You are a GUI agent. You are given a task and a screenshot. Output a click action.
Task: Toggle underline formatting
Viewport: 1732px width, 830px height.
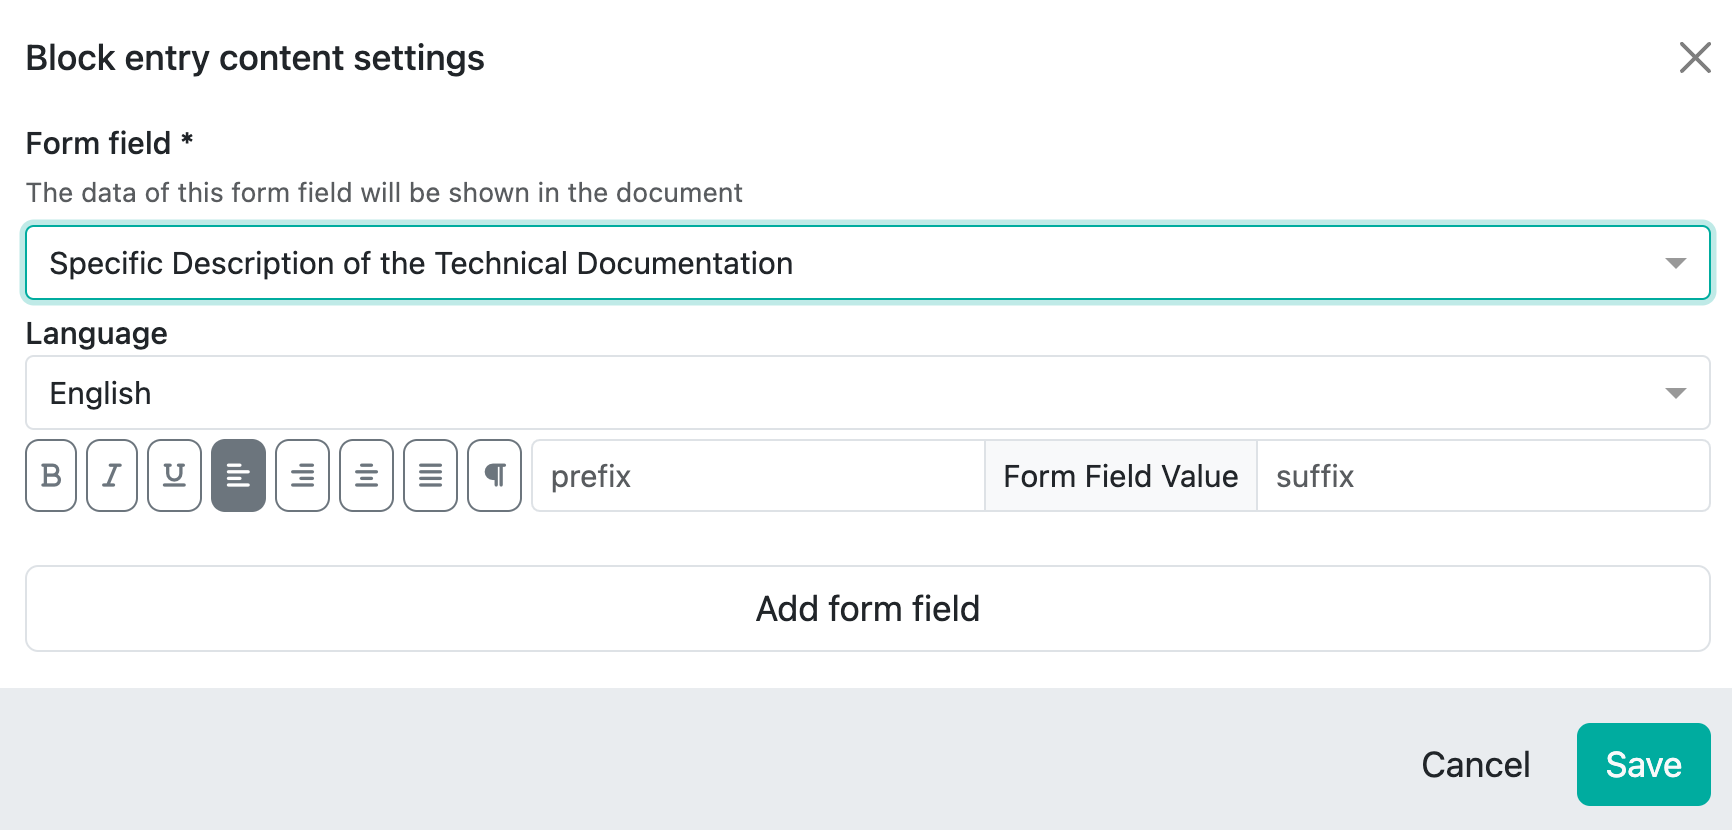(174, 476)
